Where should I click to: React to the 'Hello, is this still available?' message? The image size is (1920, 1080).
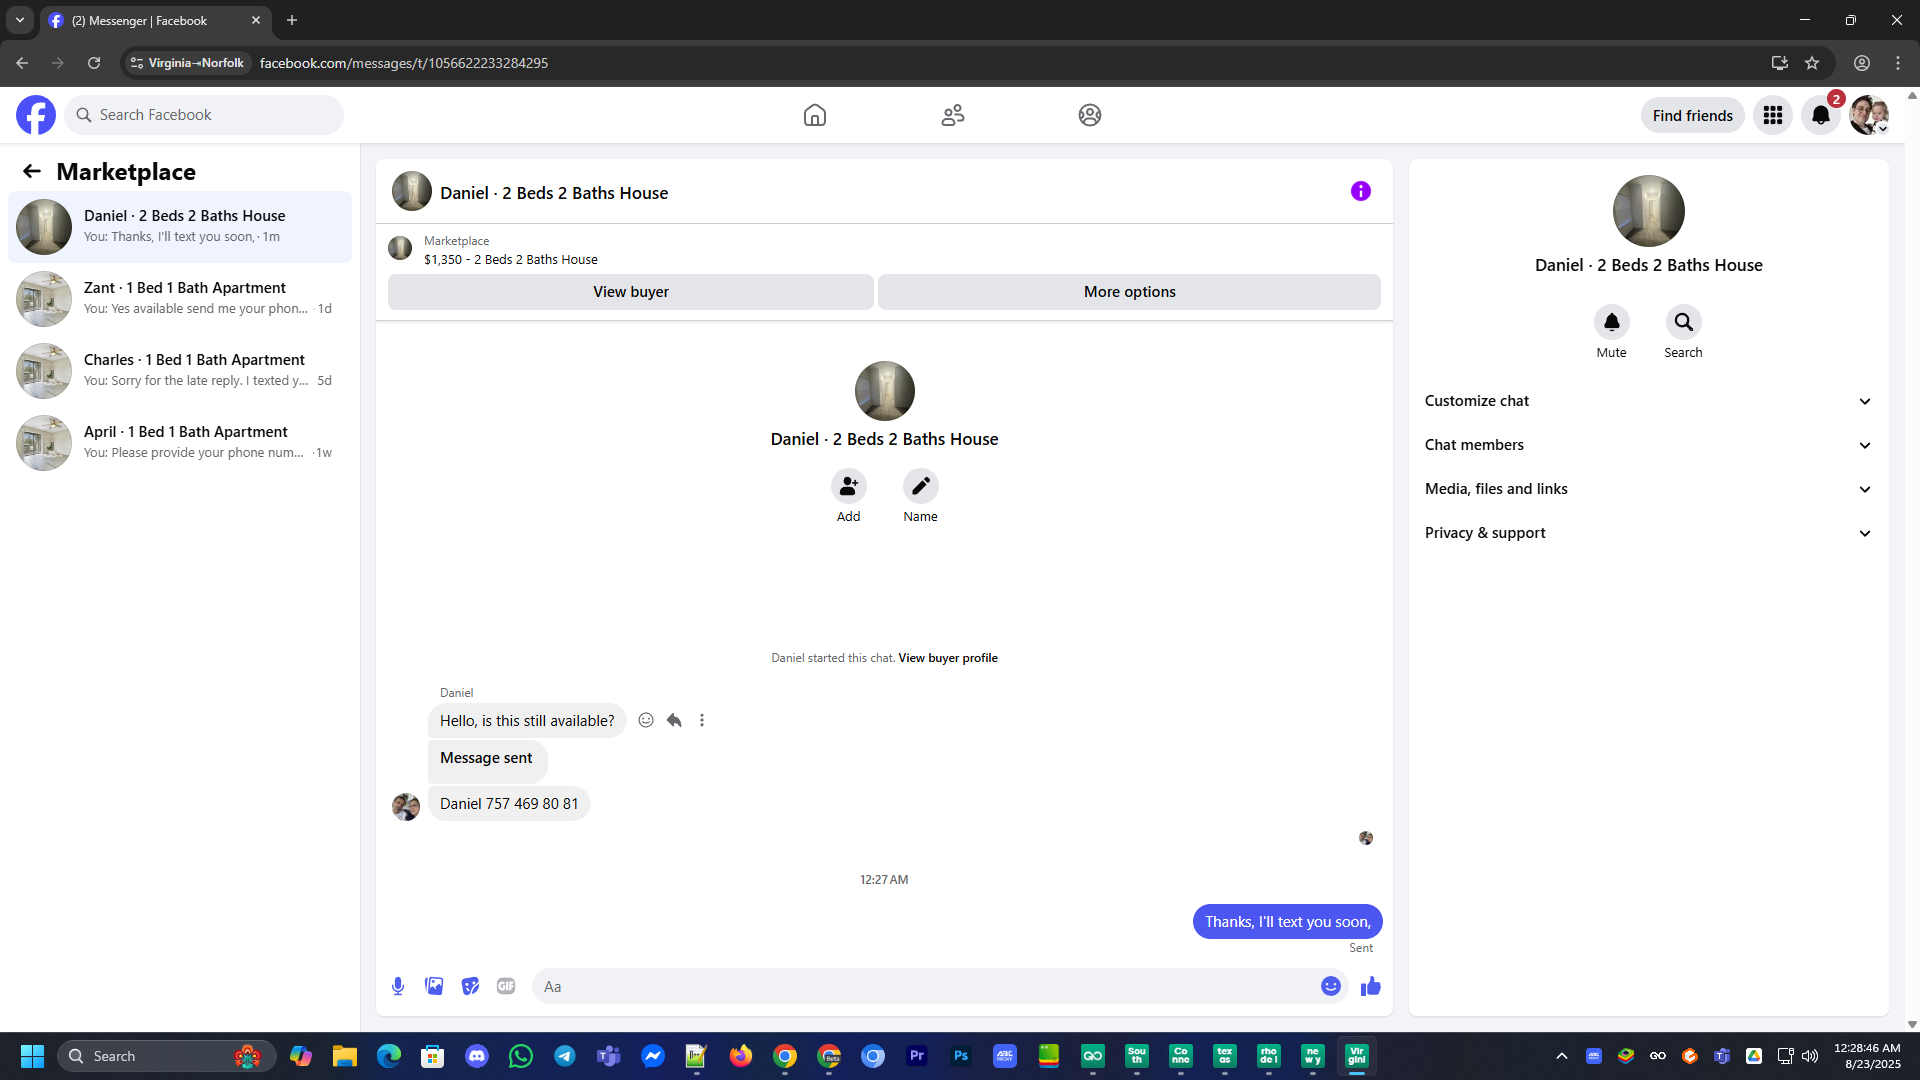(646, 720)
